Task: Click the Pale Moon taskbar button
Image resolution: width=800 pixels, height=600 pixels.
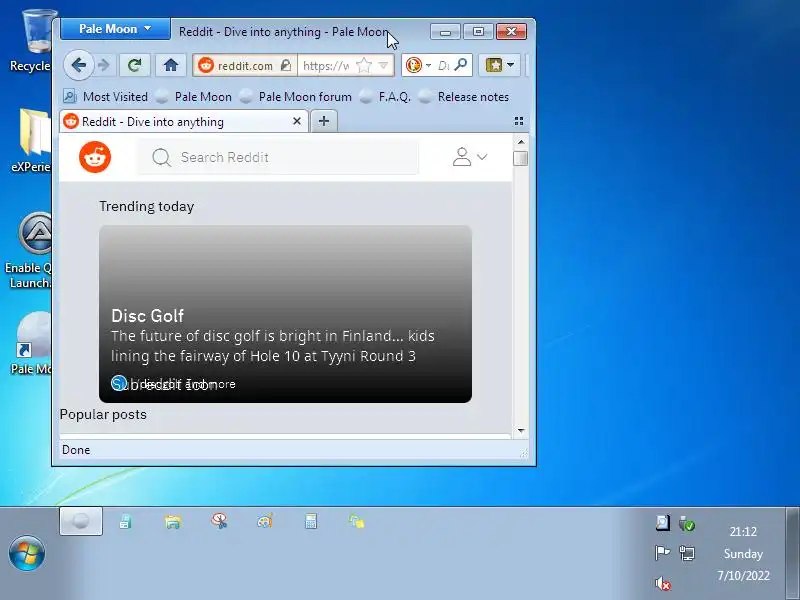Action: (81, 521)
